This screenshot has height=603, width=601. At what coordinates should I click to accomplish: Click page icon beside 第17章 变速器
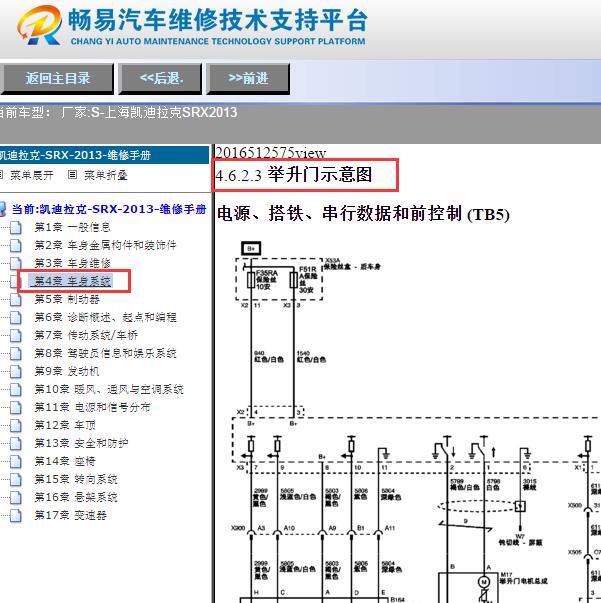pos(15,515)
